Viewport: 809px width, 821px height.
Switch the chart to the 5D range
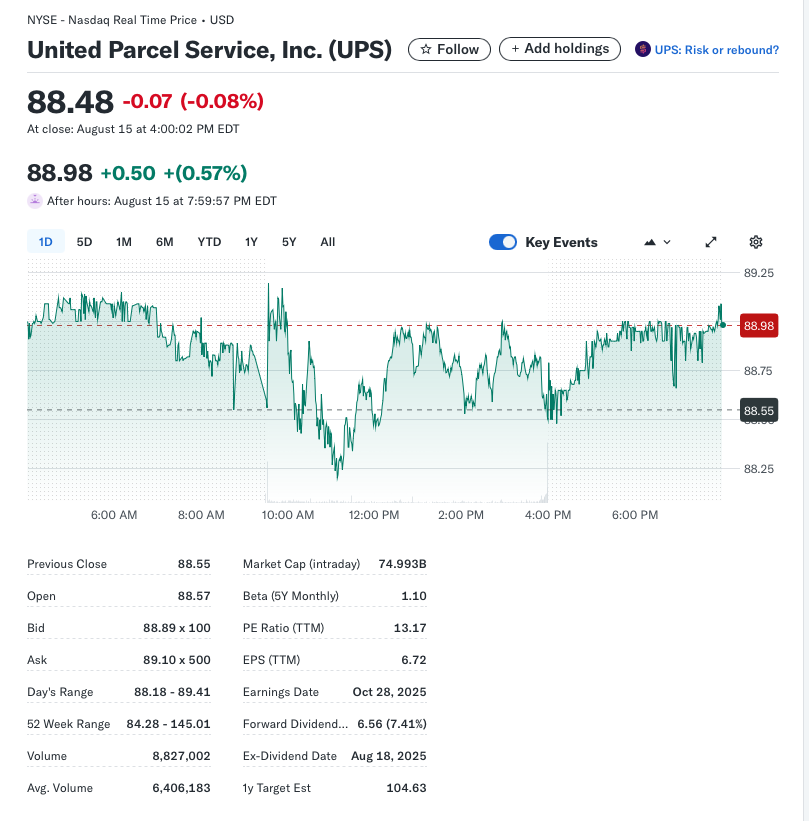[85, 242]
